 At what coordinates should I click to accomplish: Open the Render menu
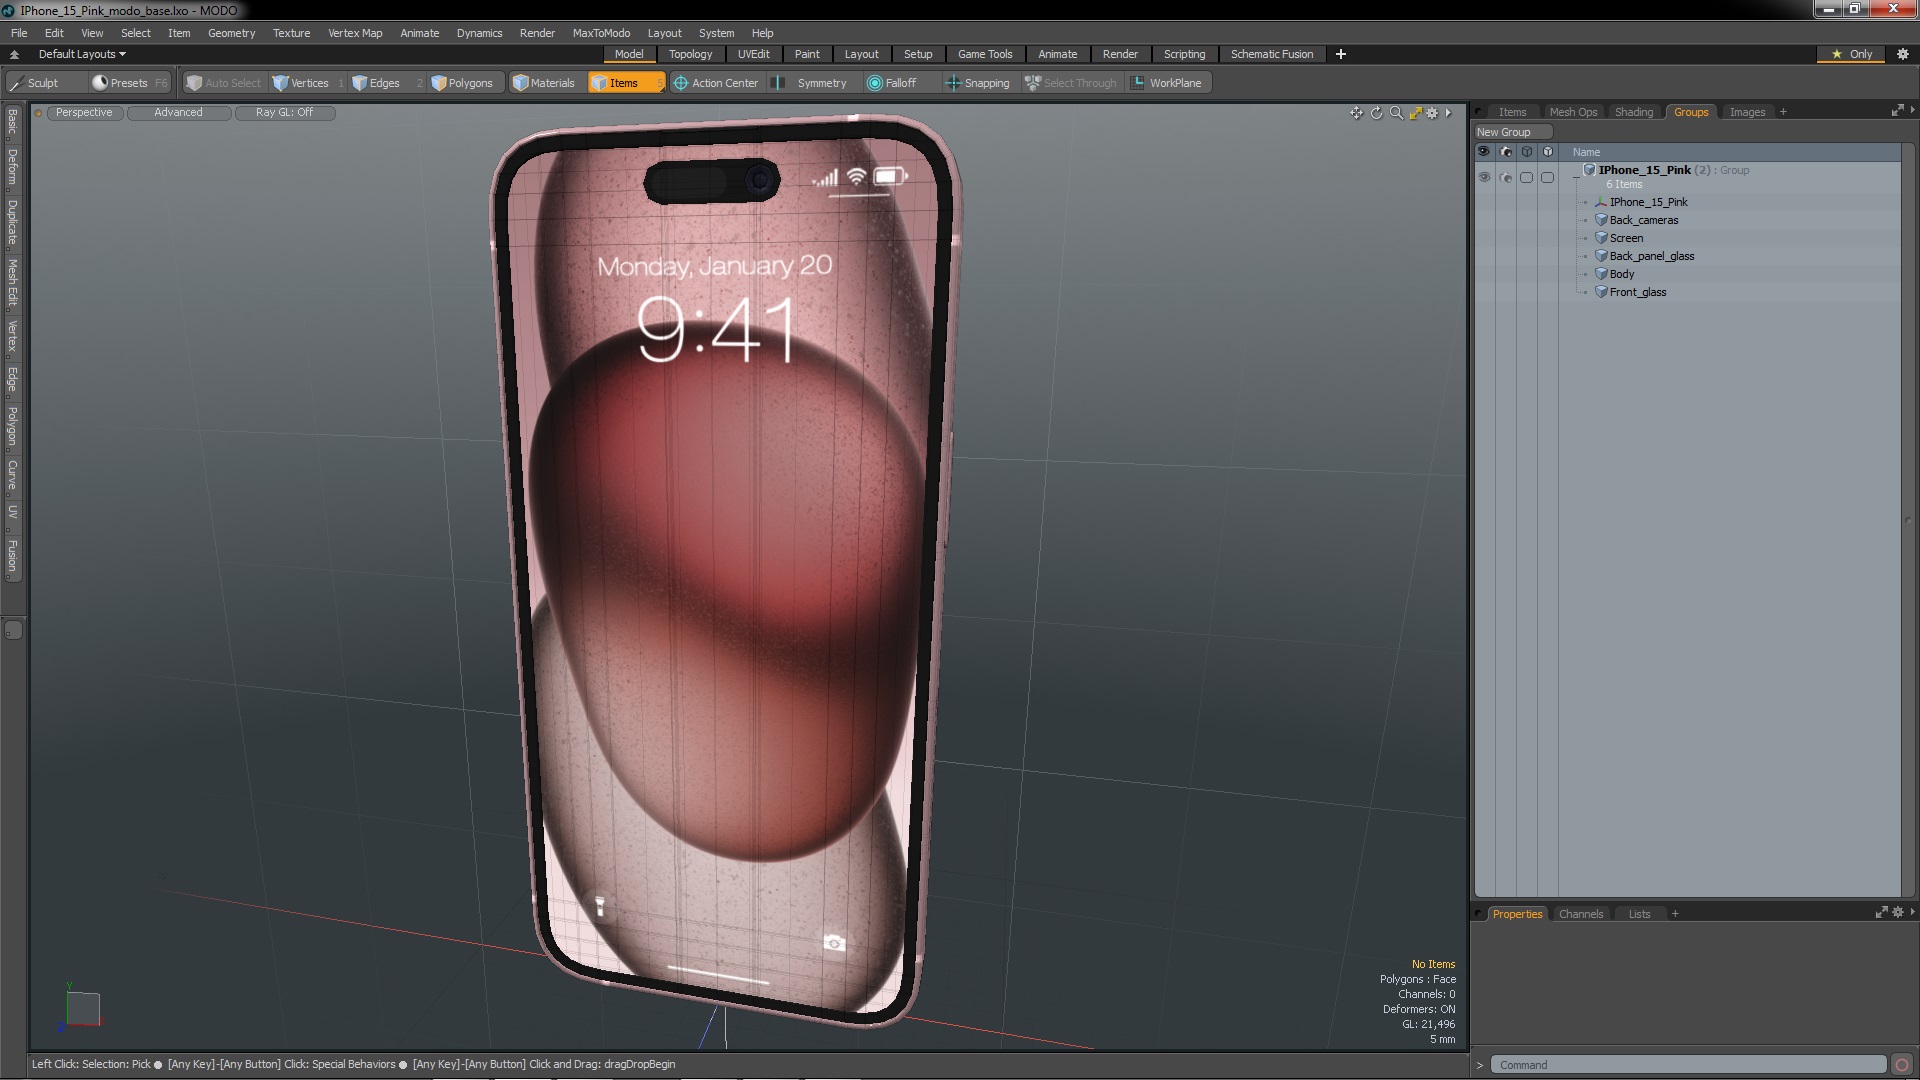[537, 33]
